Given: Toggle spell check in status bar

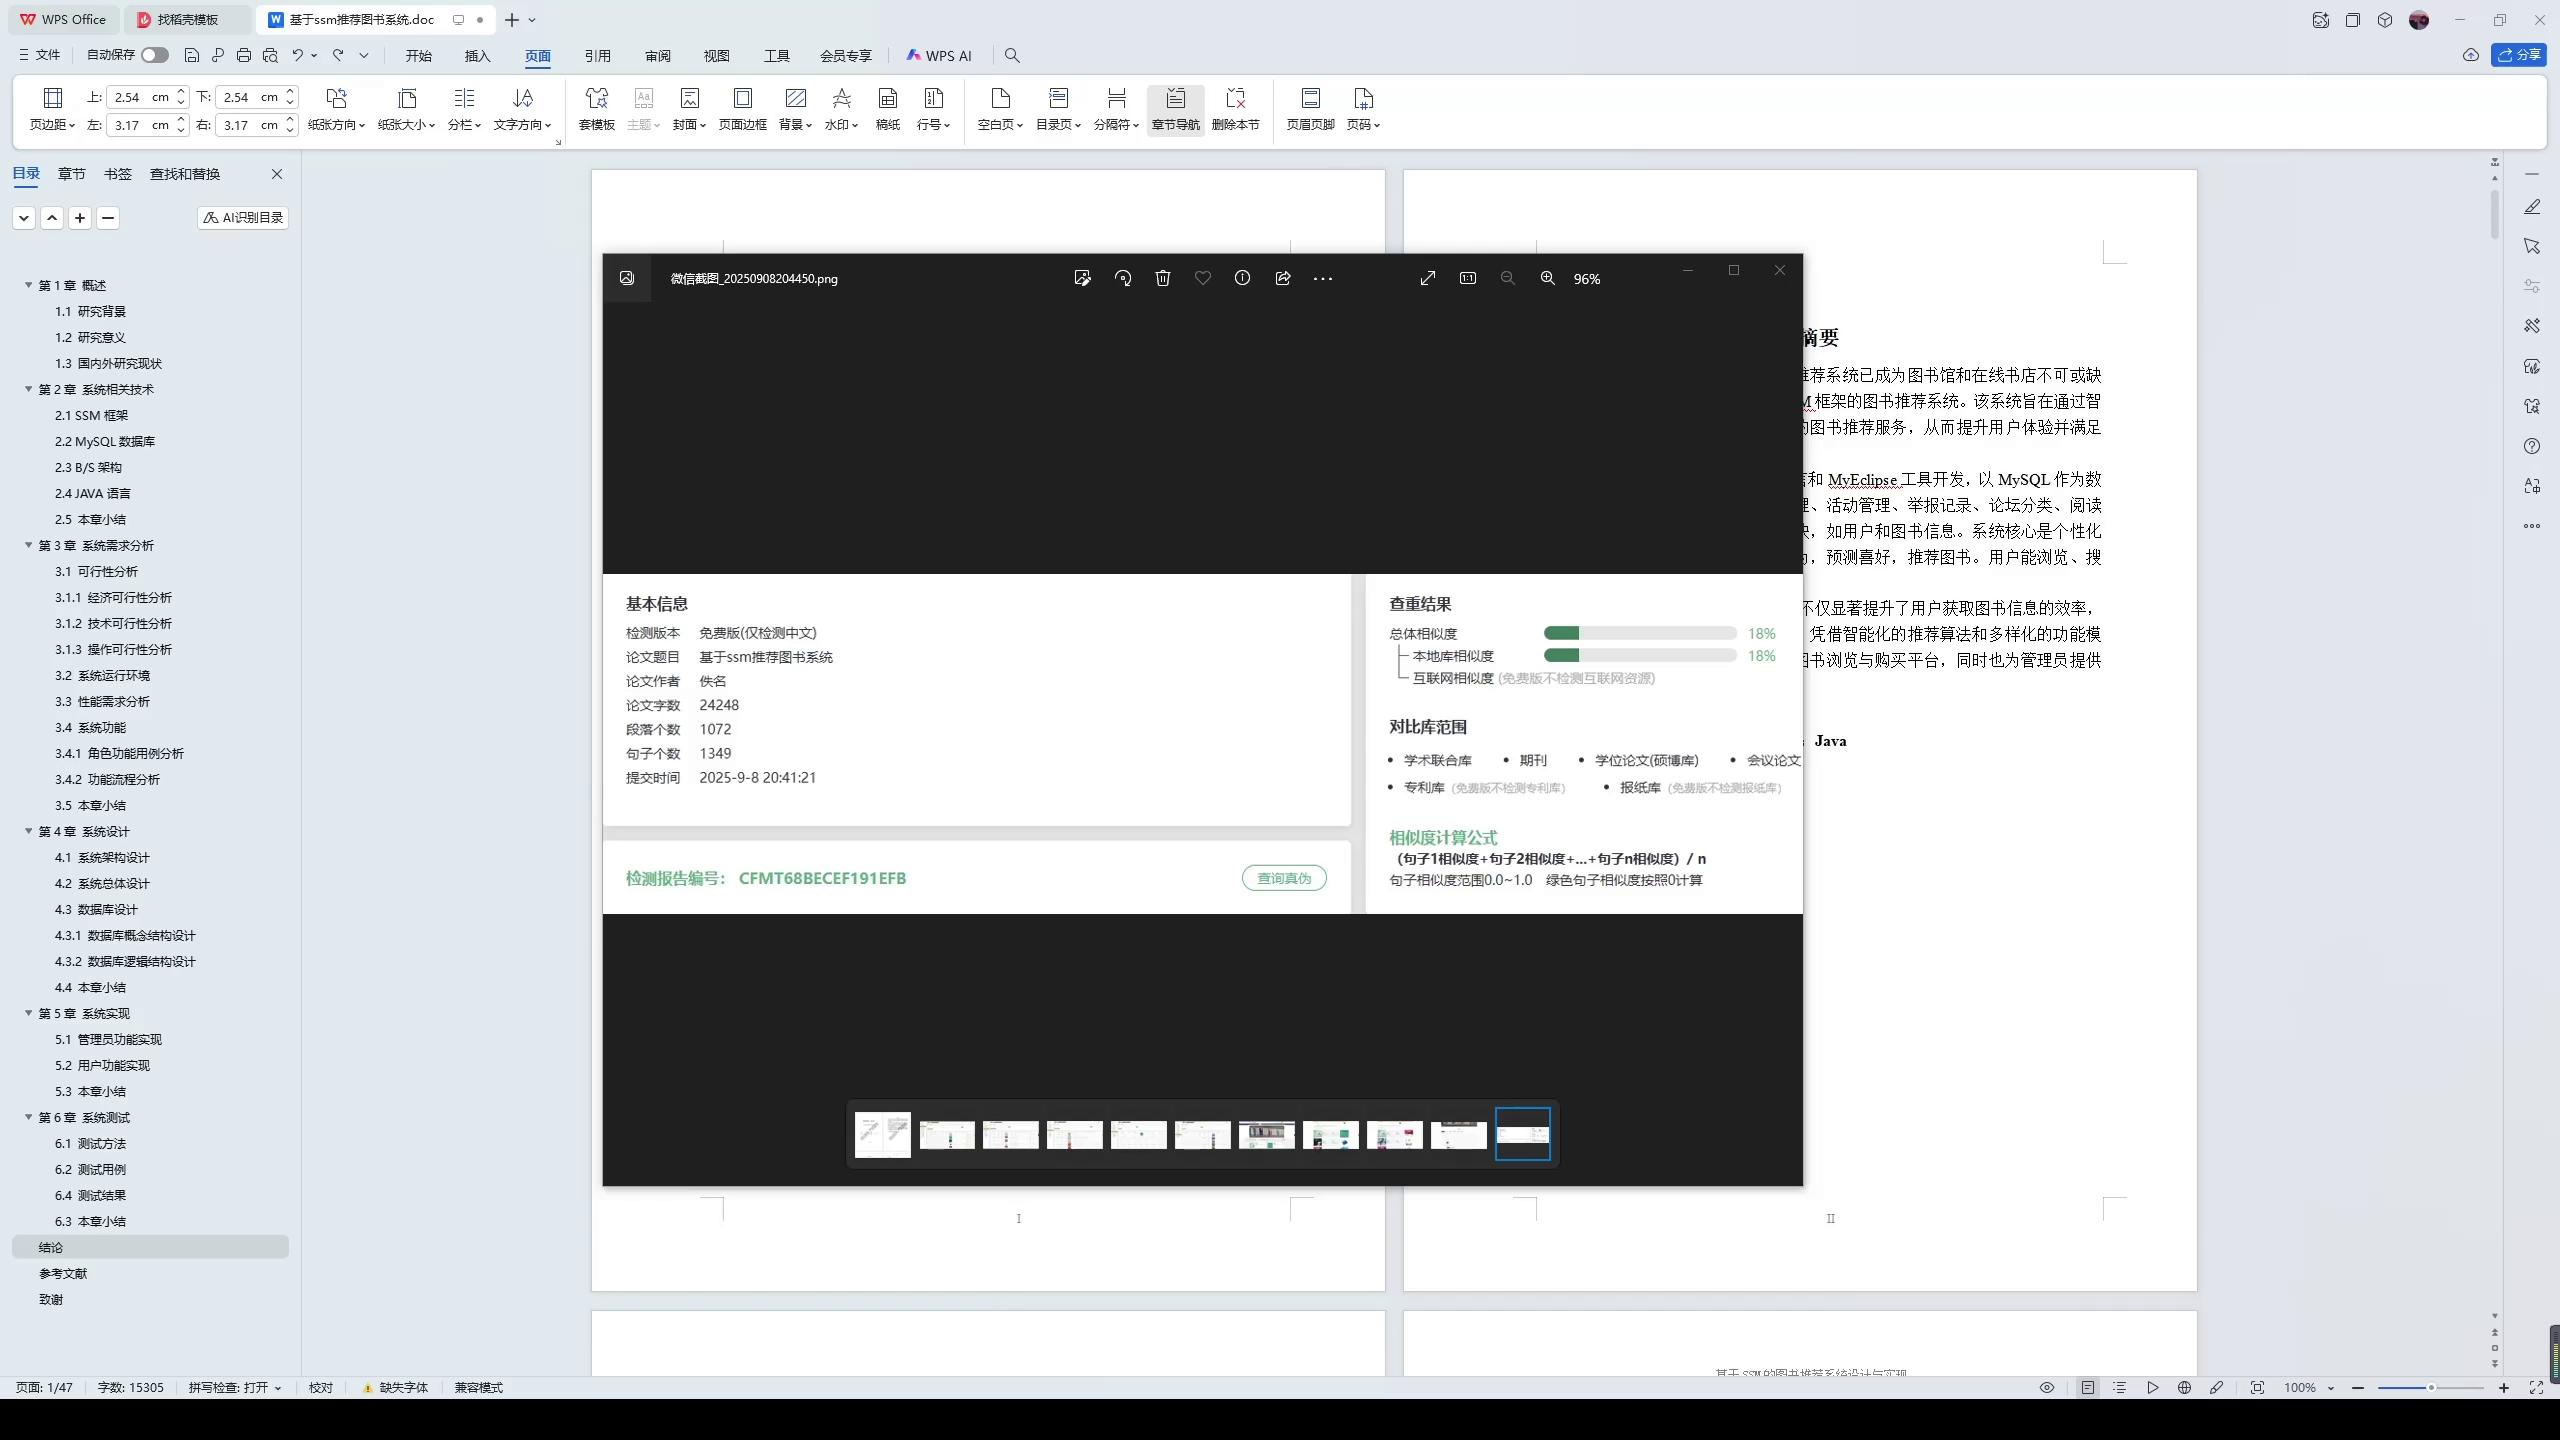Looking at the screenshot, I should [x=233, y=1387].
